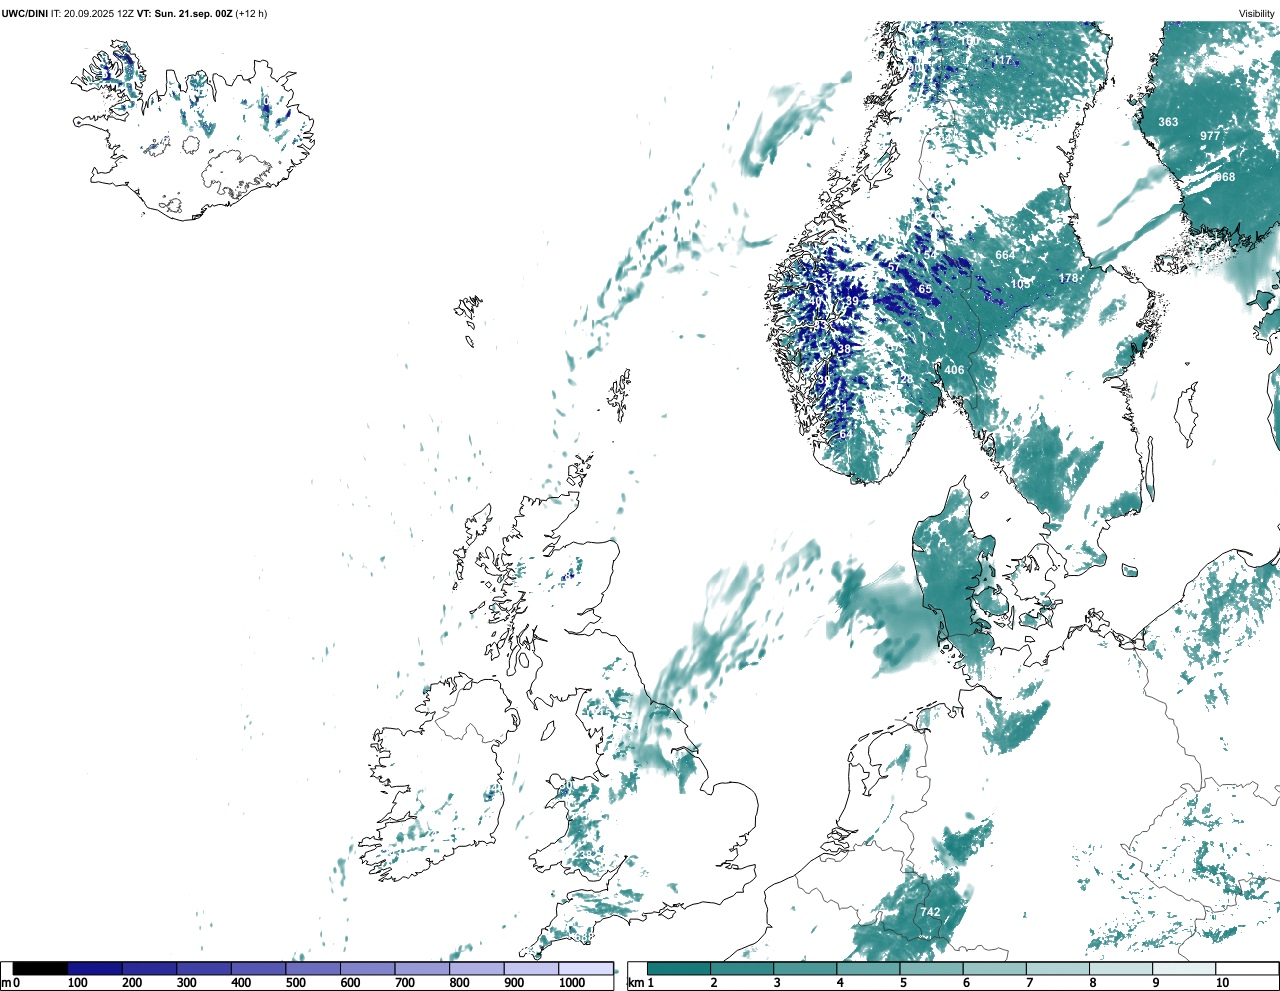Click the 'UWC/DINI' header text

coord(24,14)
